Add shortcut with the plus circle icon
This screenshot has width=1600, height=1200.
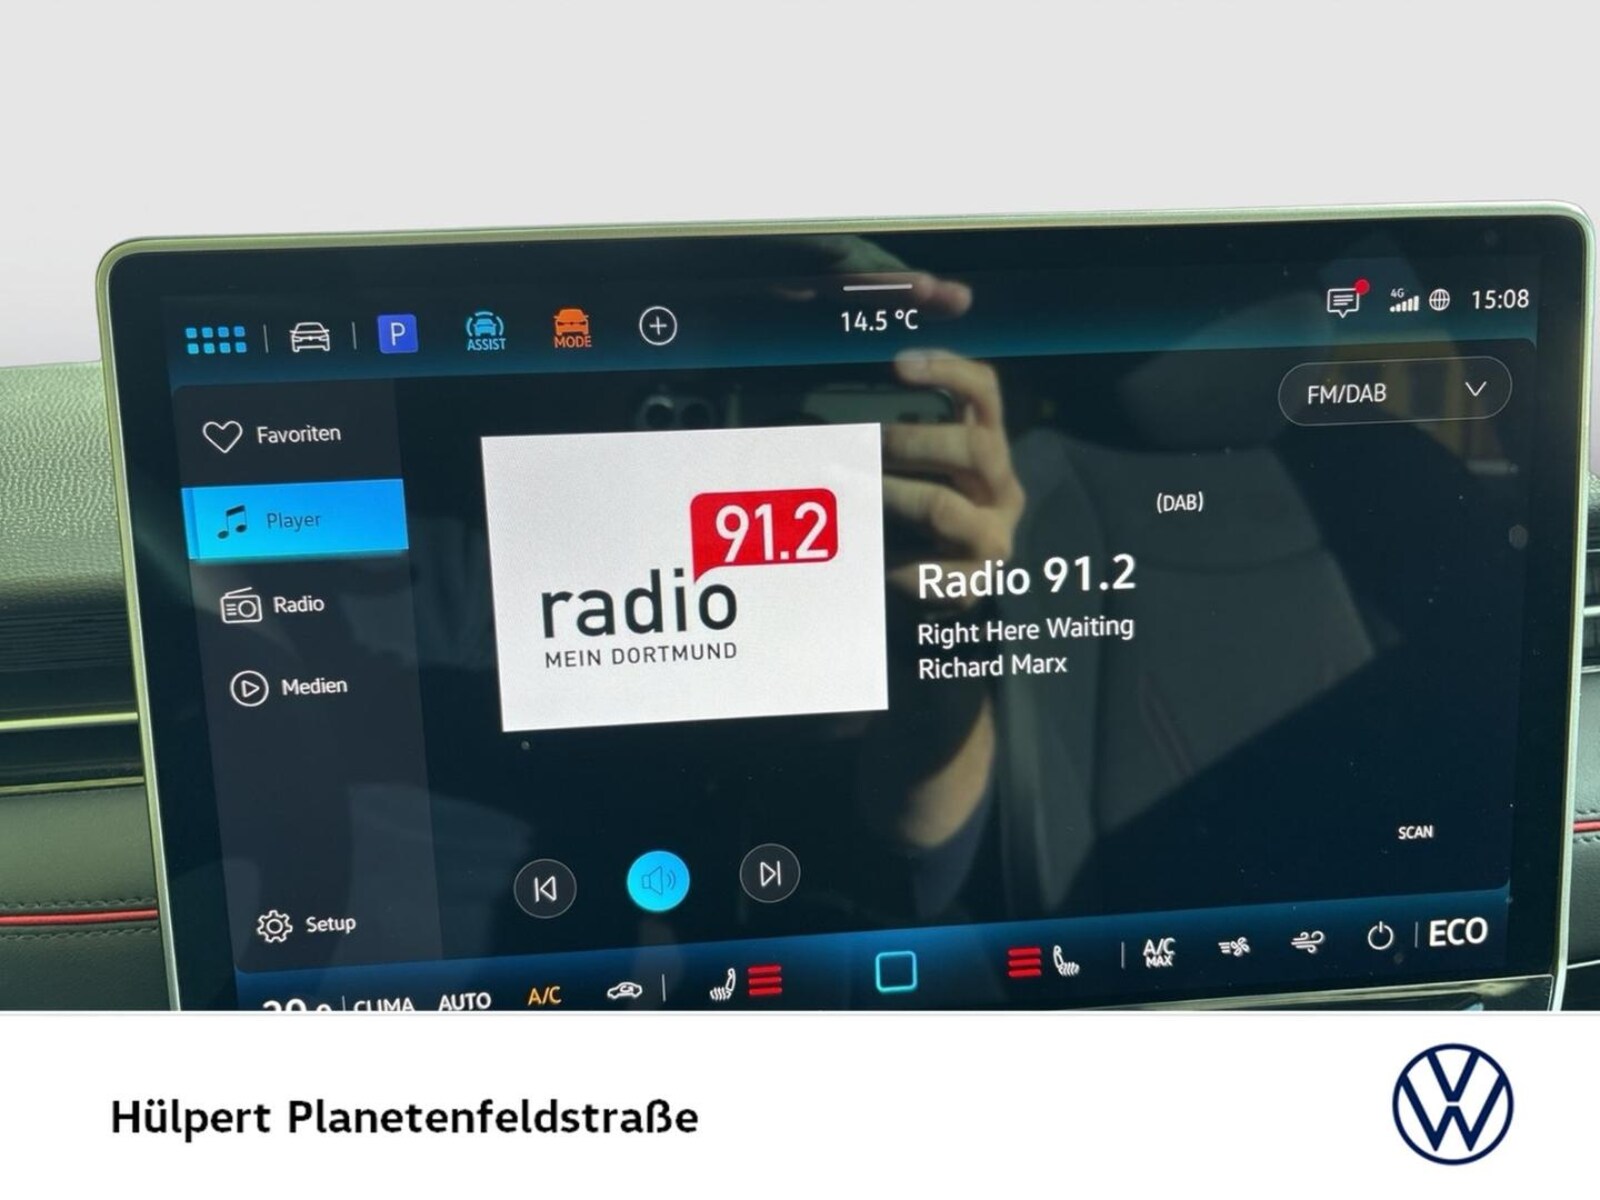(658, 326)
